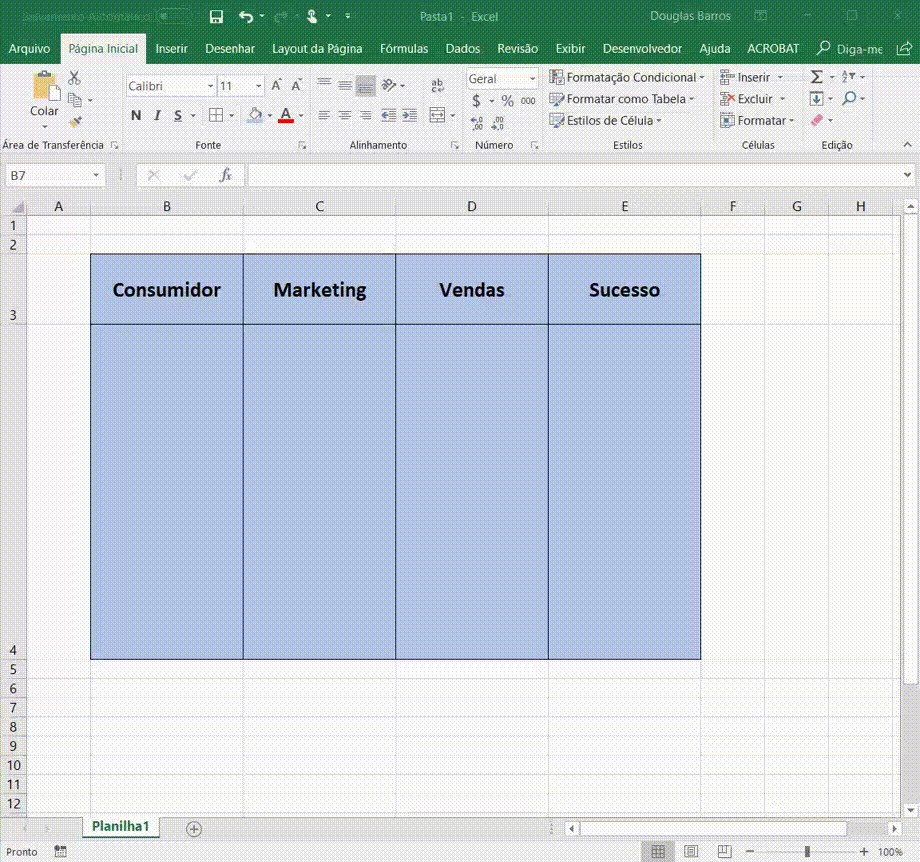Decrease decimal places
Screen dimensions: 920x862
(498, 123)
